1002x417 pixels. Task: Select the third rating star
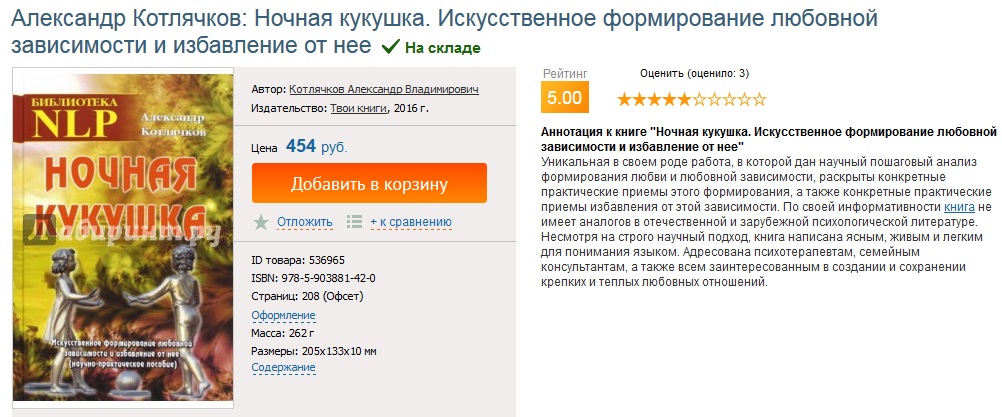coord(654,99)
